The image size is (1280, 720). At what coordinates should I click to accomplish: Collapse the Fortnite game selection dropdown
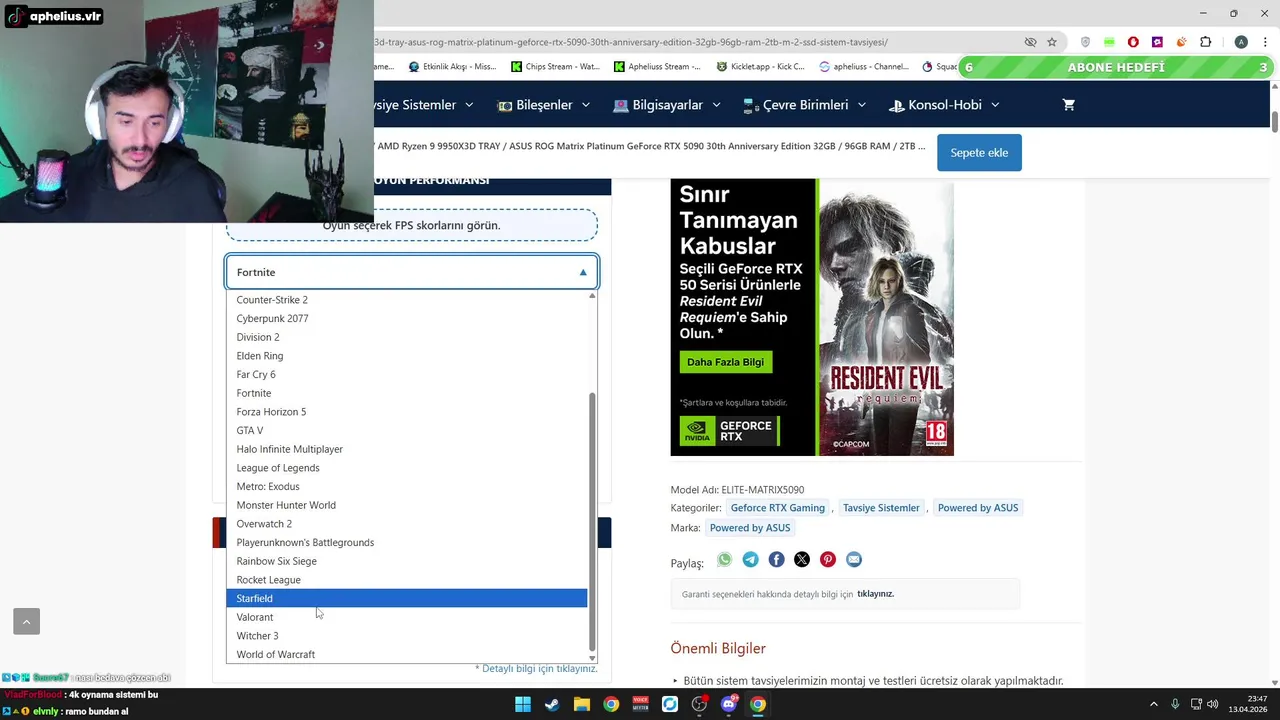pyautogui.click(x=412, y=272)
